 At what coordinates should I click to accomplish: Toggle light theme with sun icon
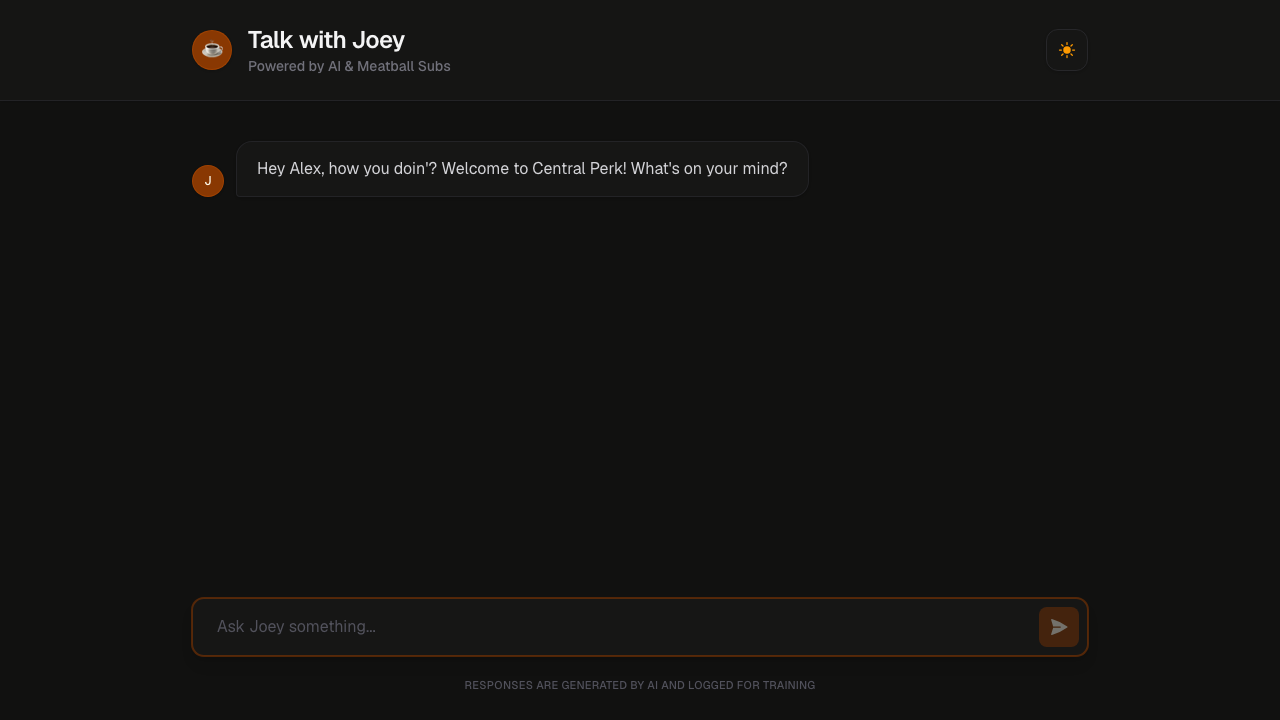click(1067, 50)
